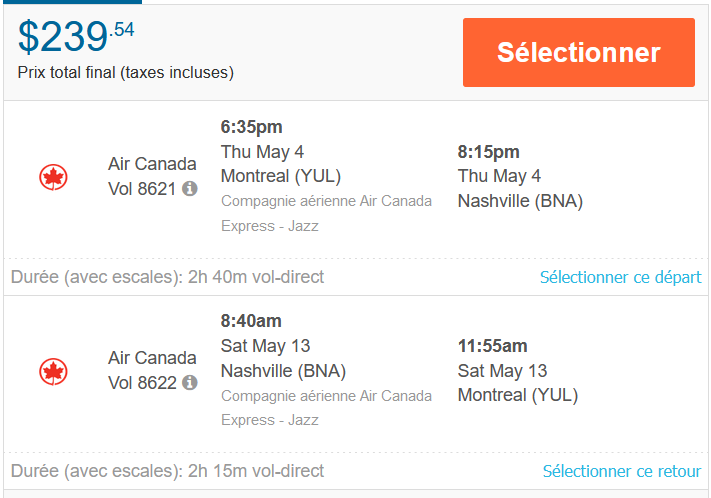Screen dimensions: 711x498
Task: Open info icon next to Vol 8621
Action: click(x=190, y=188)
